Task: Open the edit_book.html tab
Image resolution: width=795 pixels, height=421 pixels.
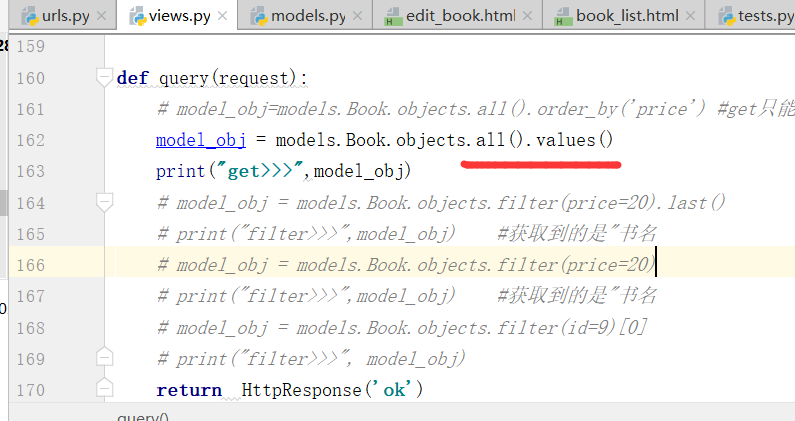Action: (x=457, y=16)
